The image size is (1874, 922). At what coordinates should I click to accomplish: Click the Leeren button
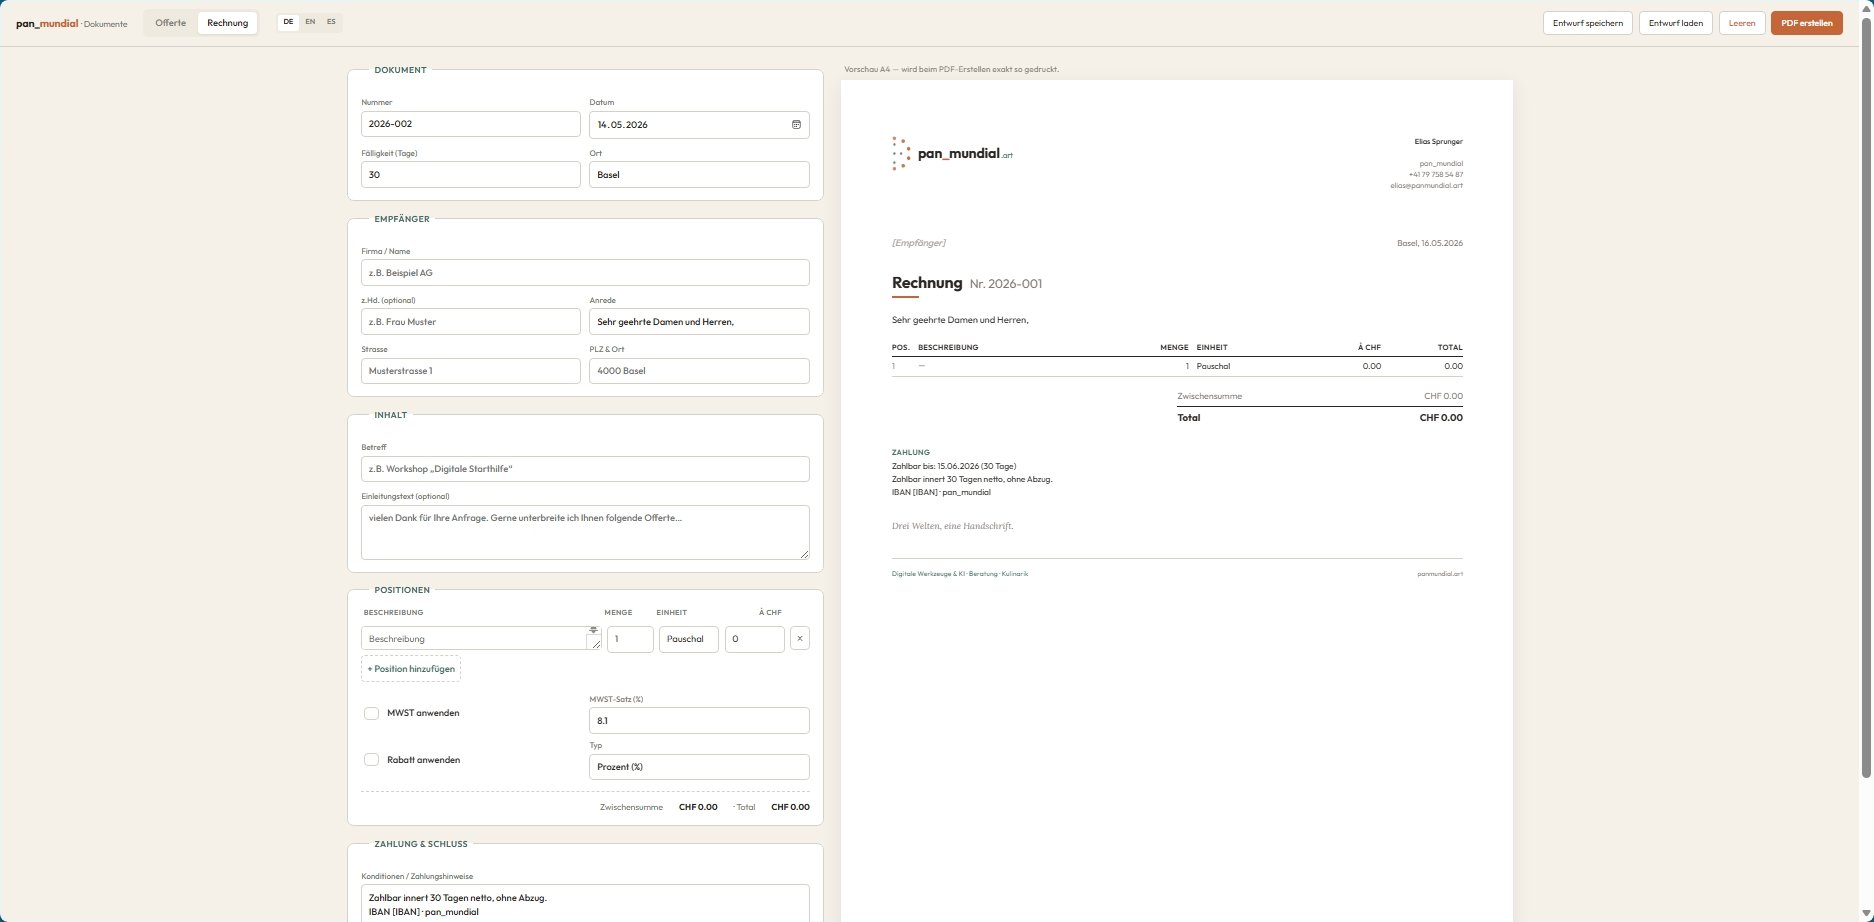click(x=1742, y=23)
